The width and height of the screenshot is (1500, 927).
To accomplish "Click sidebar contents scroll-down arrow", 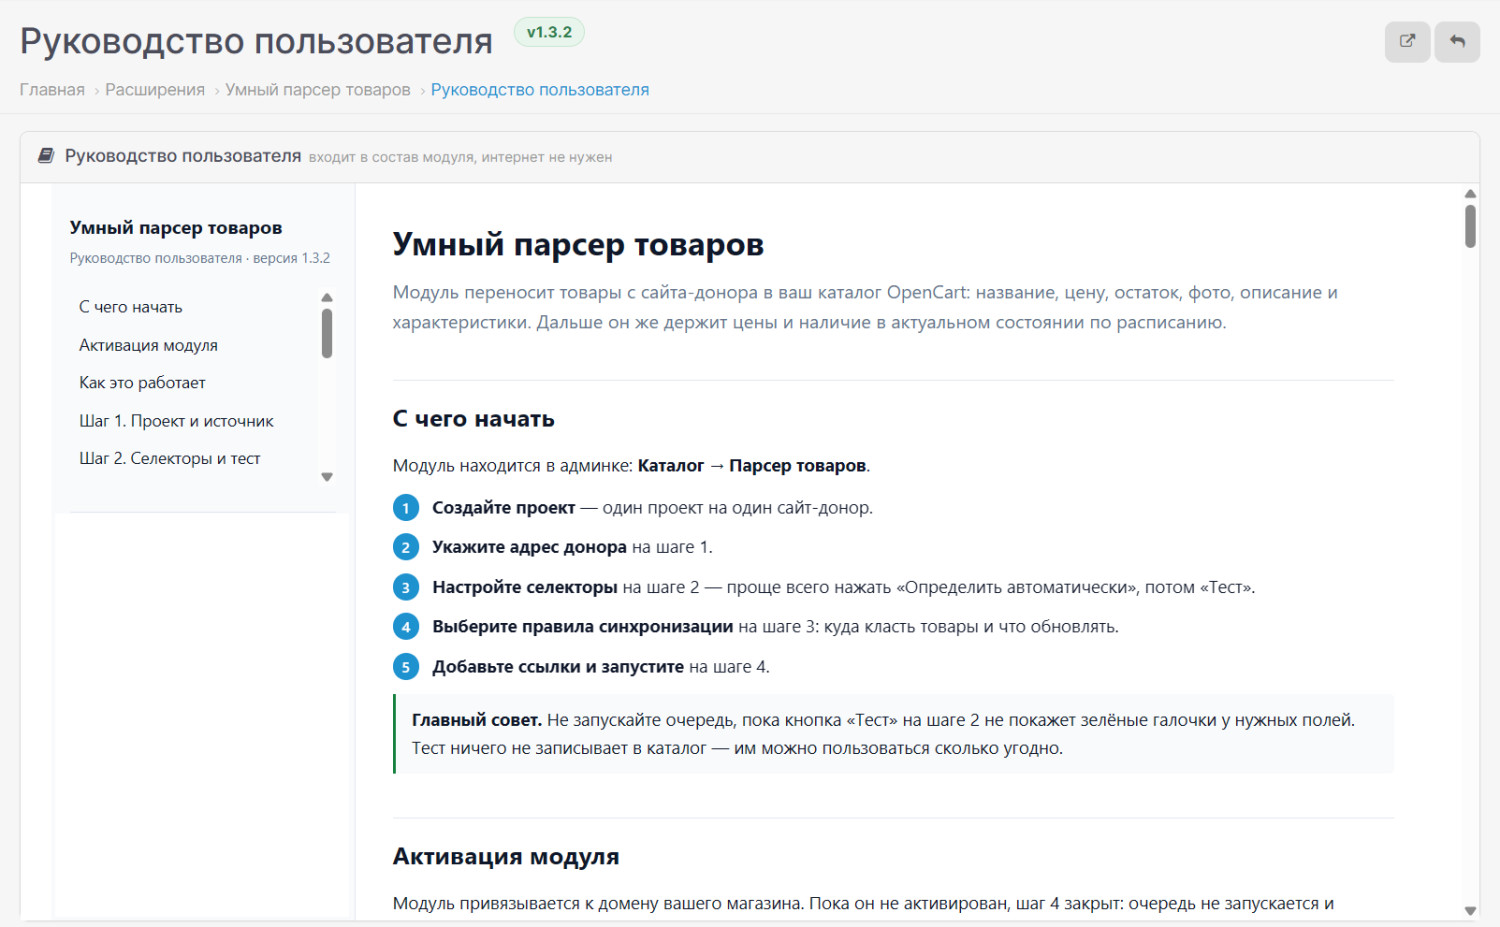I will [x=327, y=477].
